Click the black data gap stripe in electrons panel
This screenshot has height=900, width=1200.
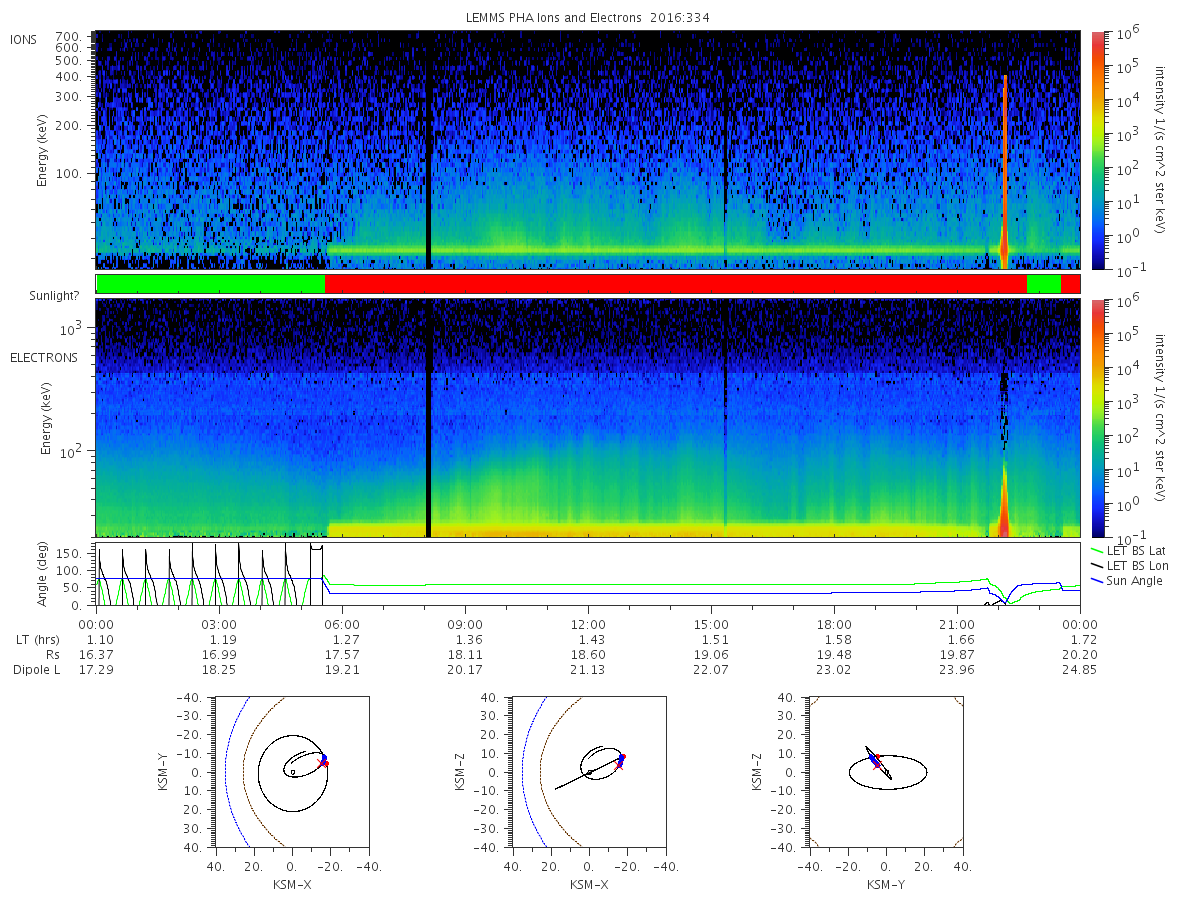(x=428, y=417)
